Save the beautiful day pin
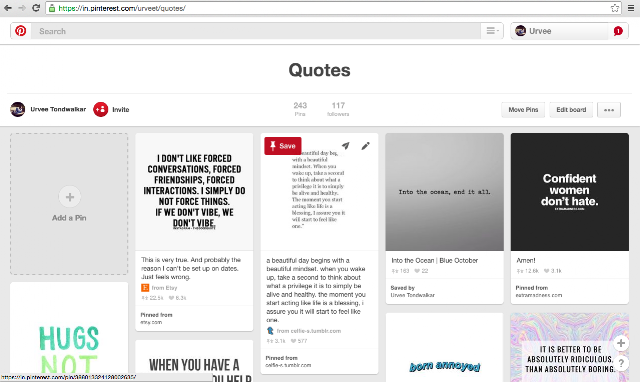Screen dimensions: 640x382 pos(282,146)
